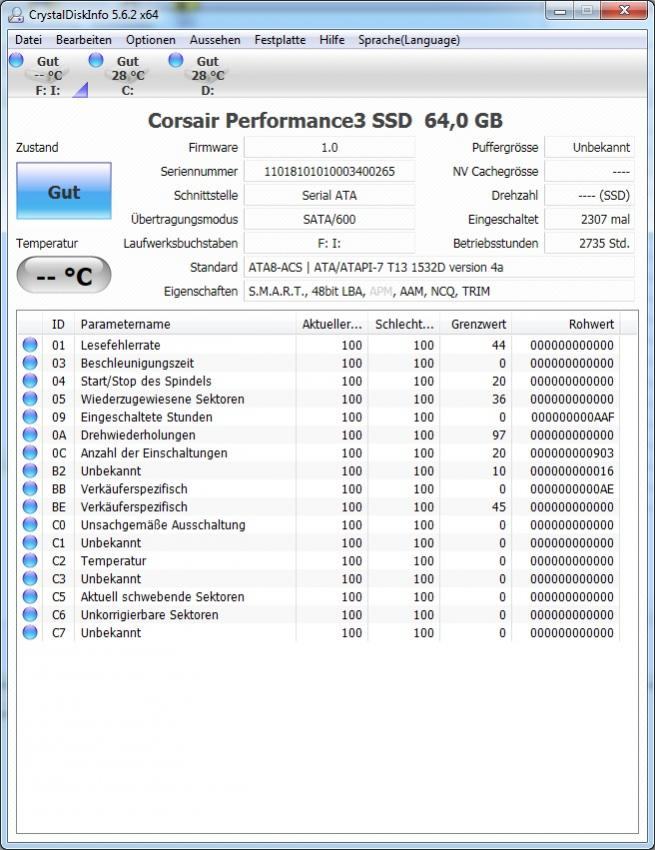Click status orb for C7 Unbekannt row
The image size is (655, 850).
point(30,632)
